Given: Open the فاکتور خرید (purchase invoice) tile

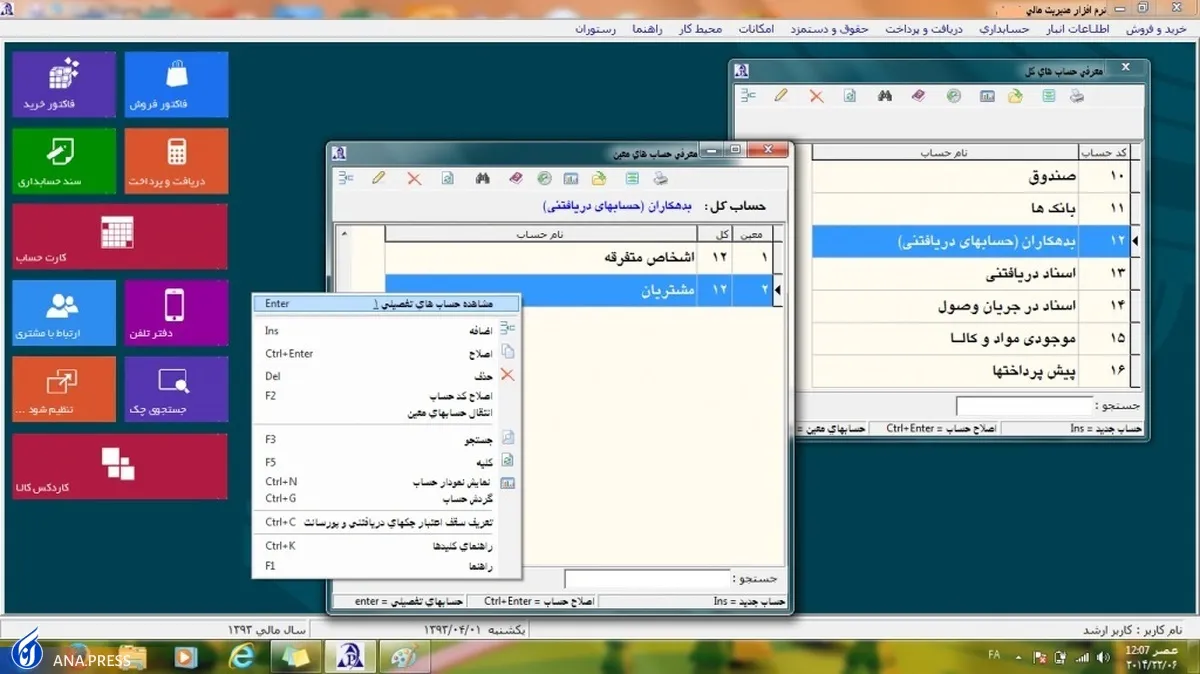Looking at the screenshot, I should tap(64, 84).
